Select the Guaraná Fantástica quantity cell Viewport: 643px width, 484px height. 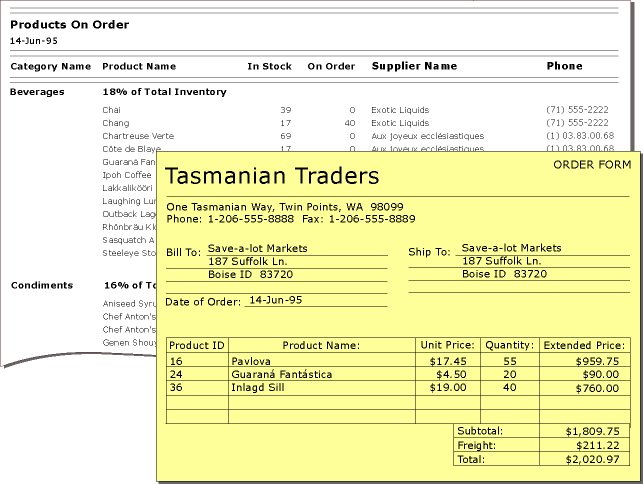509,374
